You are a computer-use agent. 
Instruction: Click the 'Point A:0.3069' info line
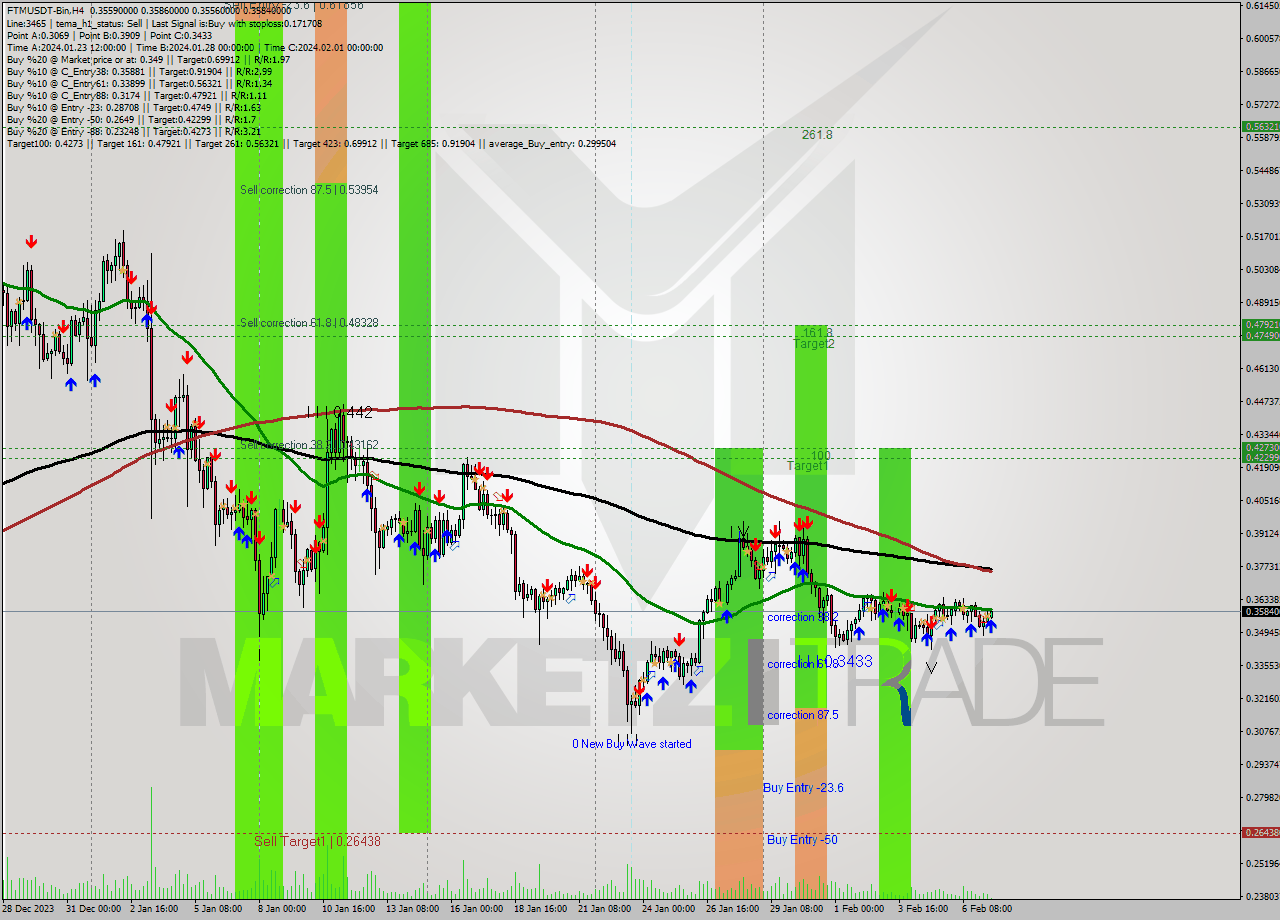109,35
